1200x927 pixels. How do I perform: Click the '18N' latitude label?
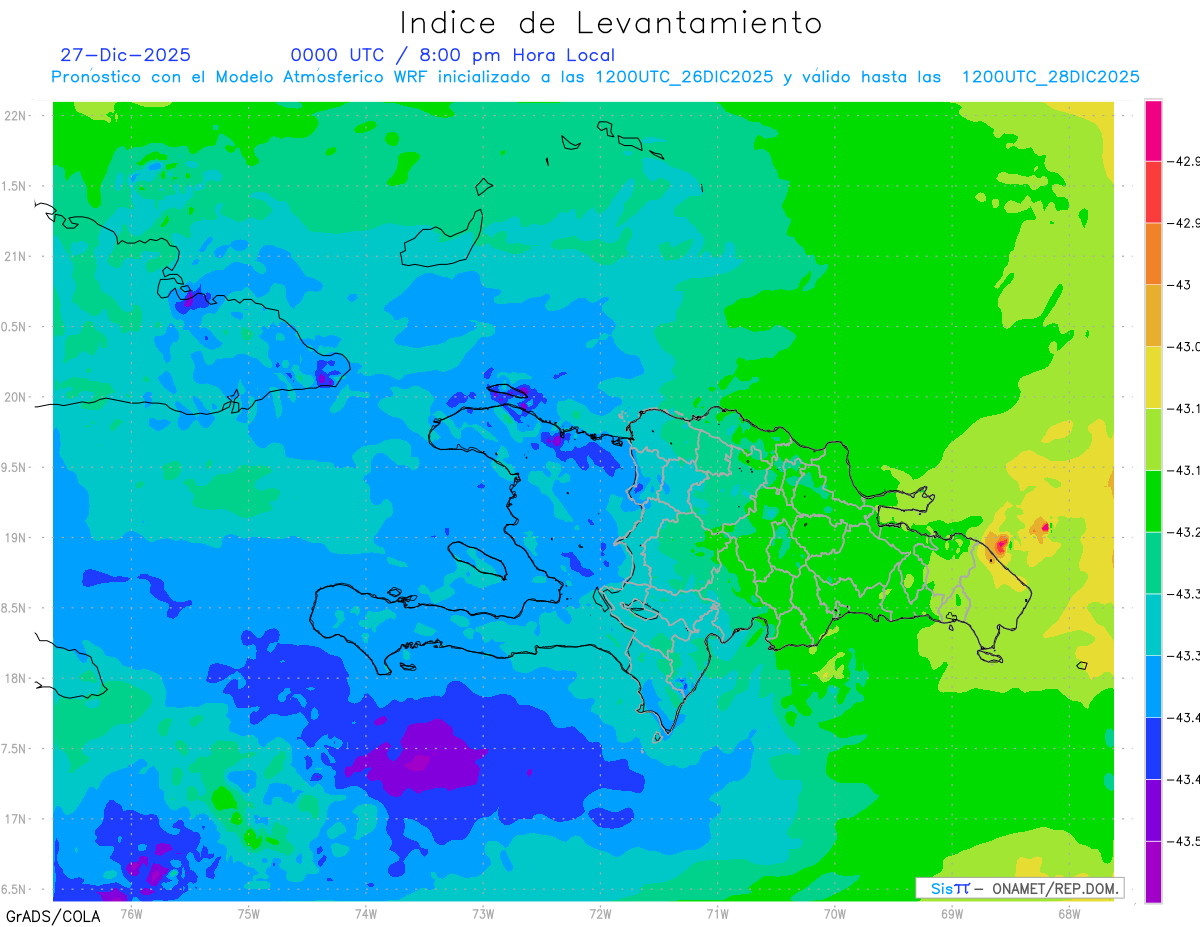(16, 678)
